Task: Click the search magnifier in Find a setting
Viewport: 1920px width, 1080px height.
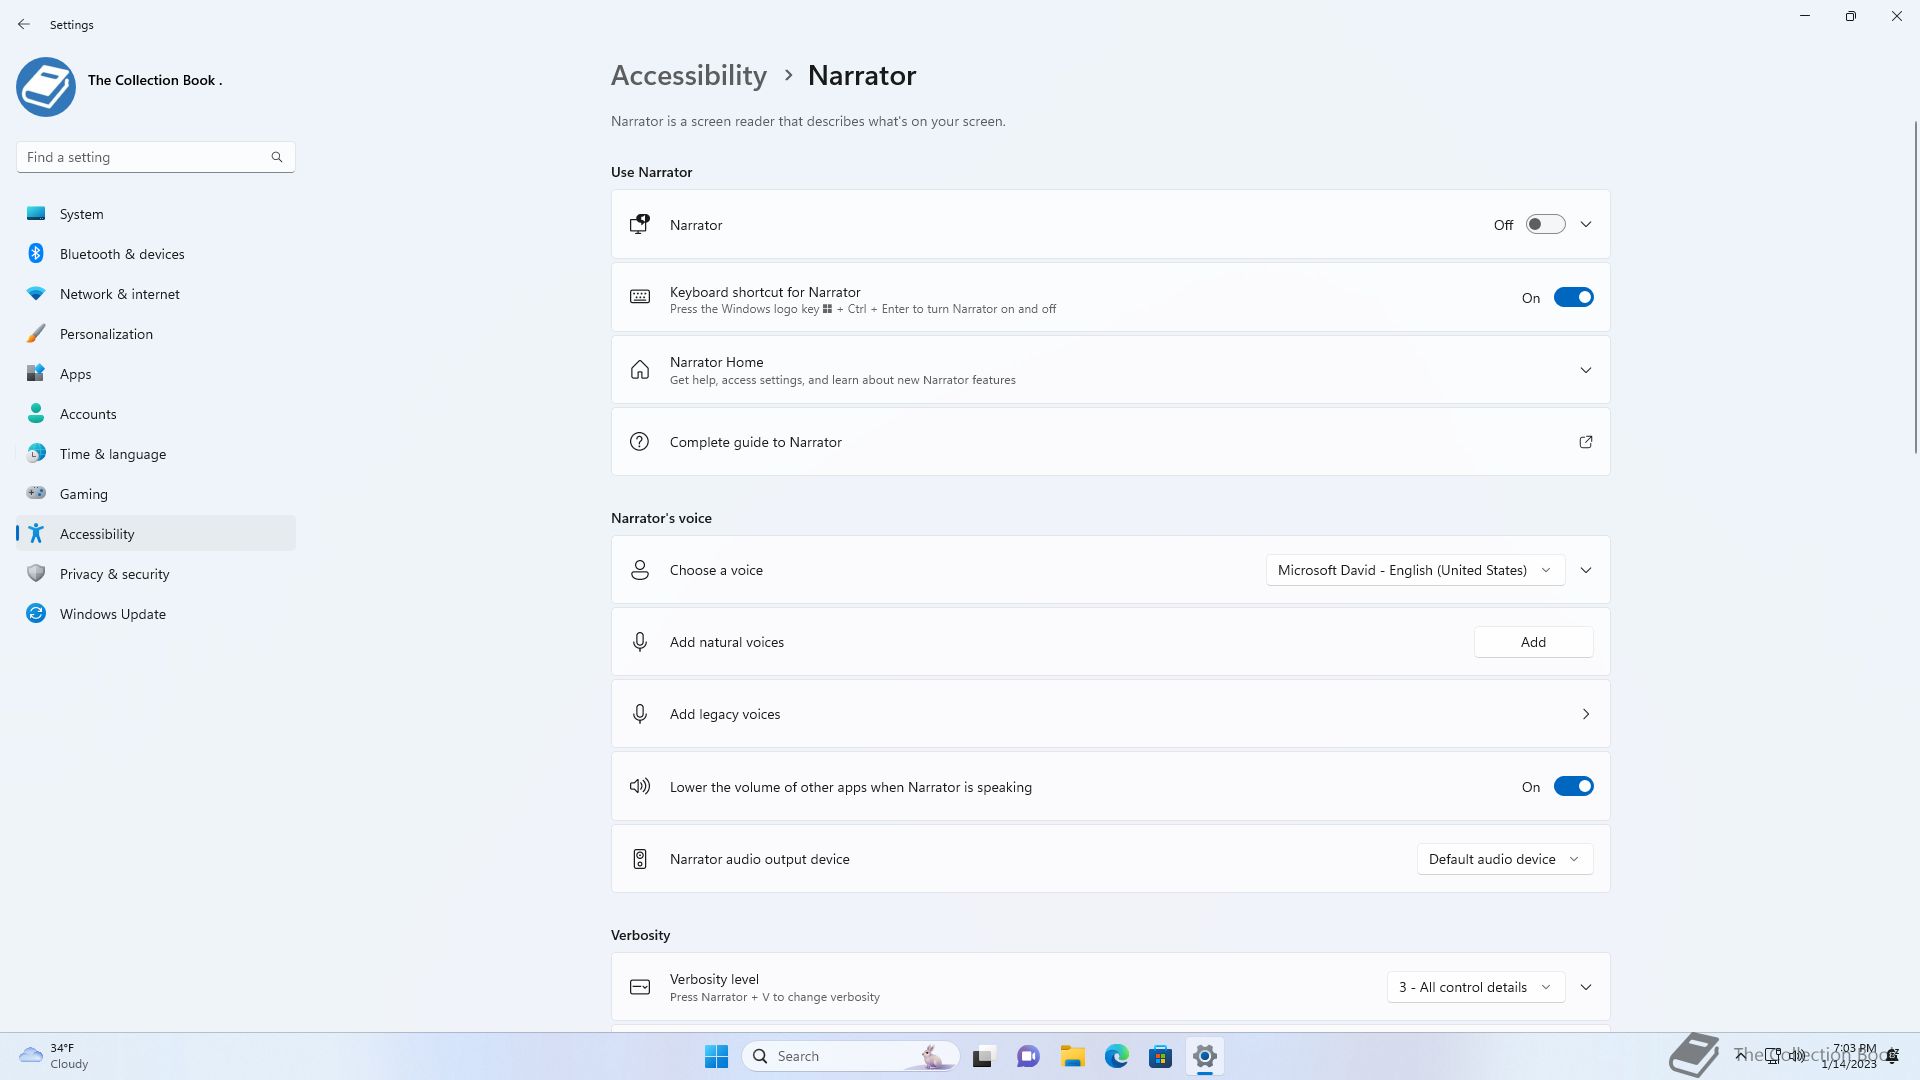Action: [x=277, y=157]
